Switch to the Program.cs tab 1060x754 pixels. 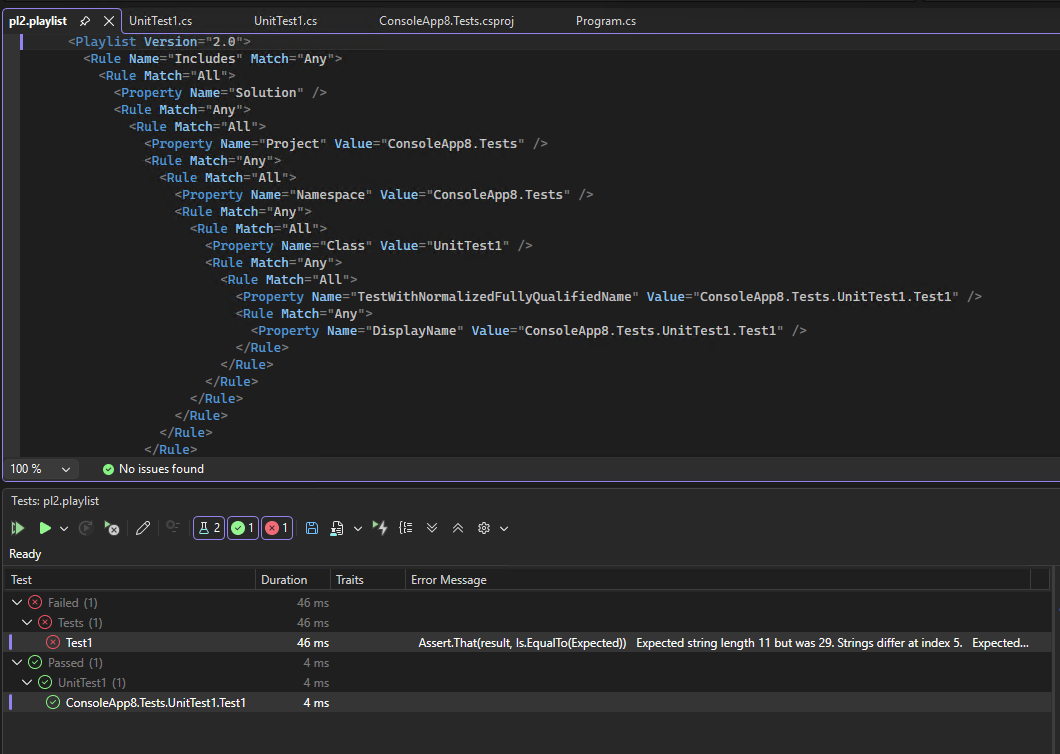pos(605,20)
